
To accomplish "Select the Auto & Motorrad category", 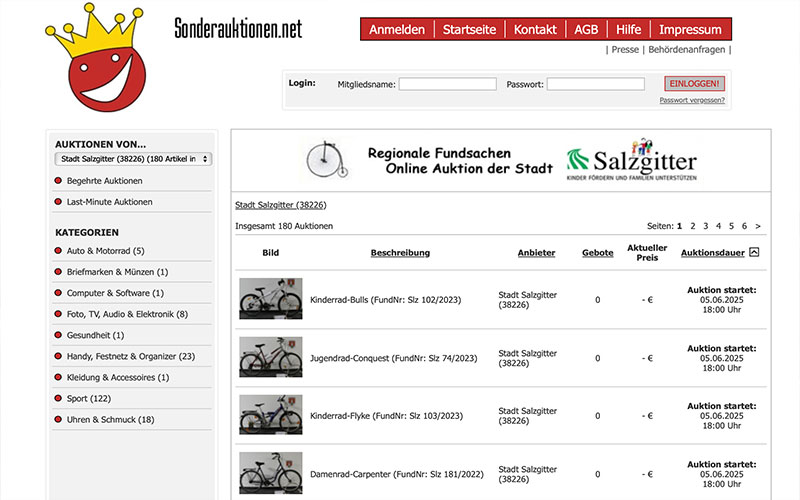I will tap(106, 251).
